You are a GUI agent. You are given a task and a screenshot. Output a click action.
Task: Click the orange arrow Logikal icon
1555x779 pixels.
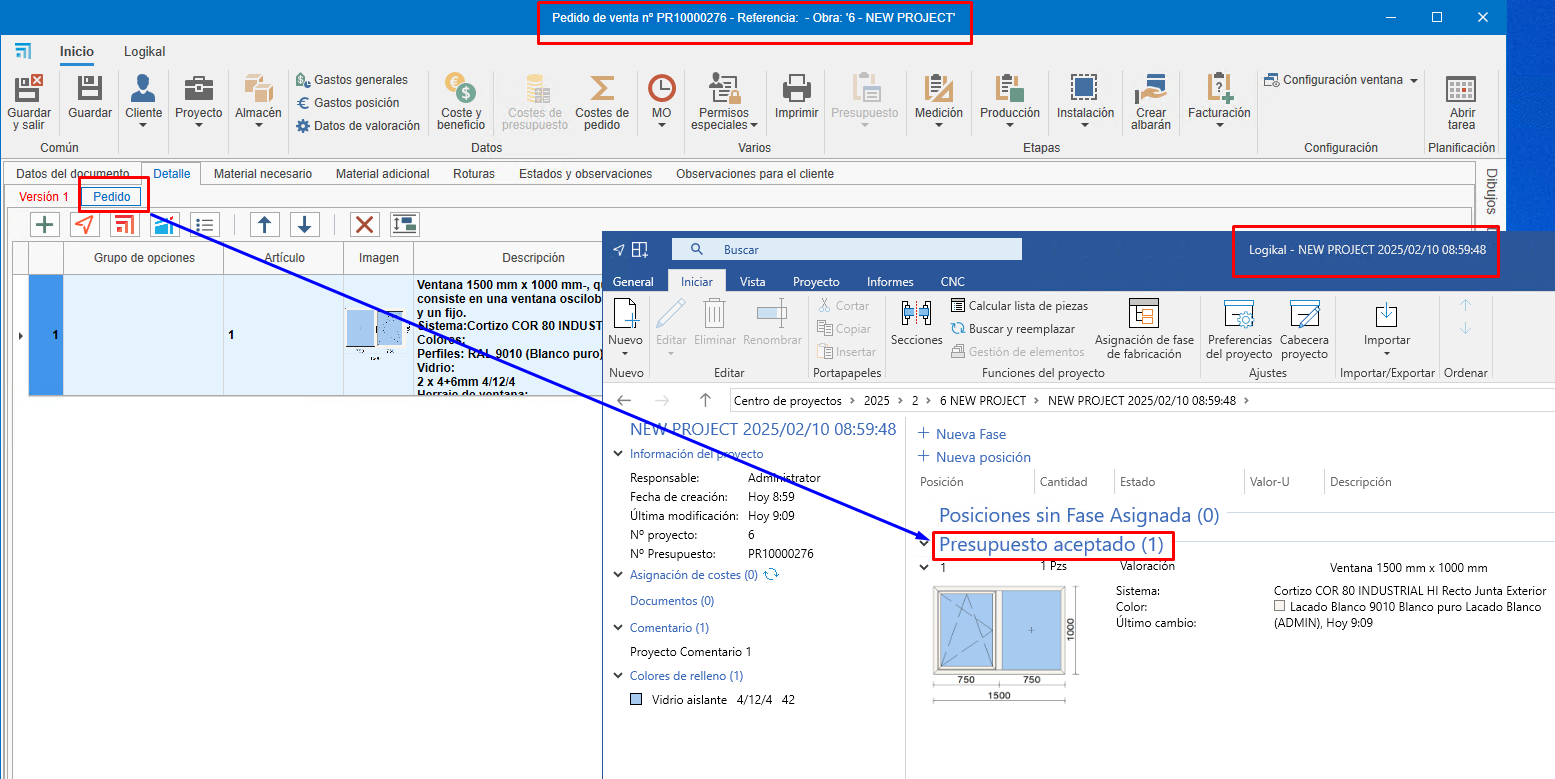click(x=85, y=224)
